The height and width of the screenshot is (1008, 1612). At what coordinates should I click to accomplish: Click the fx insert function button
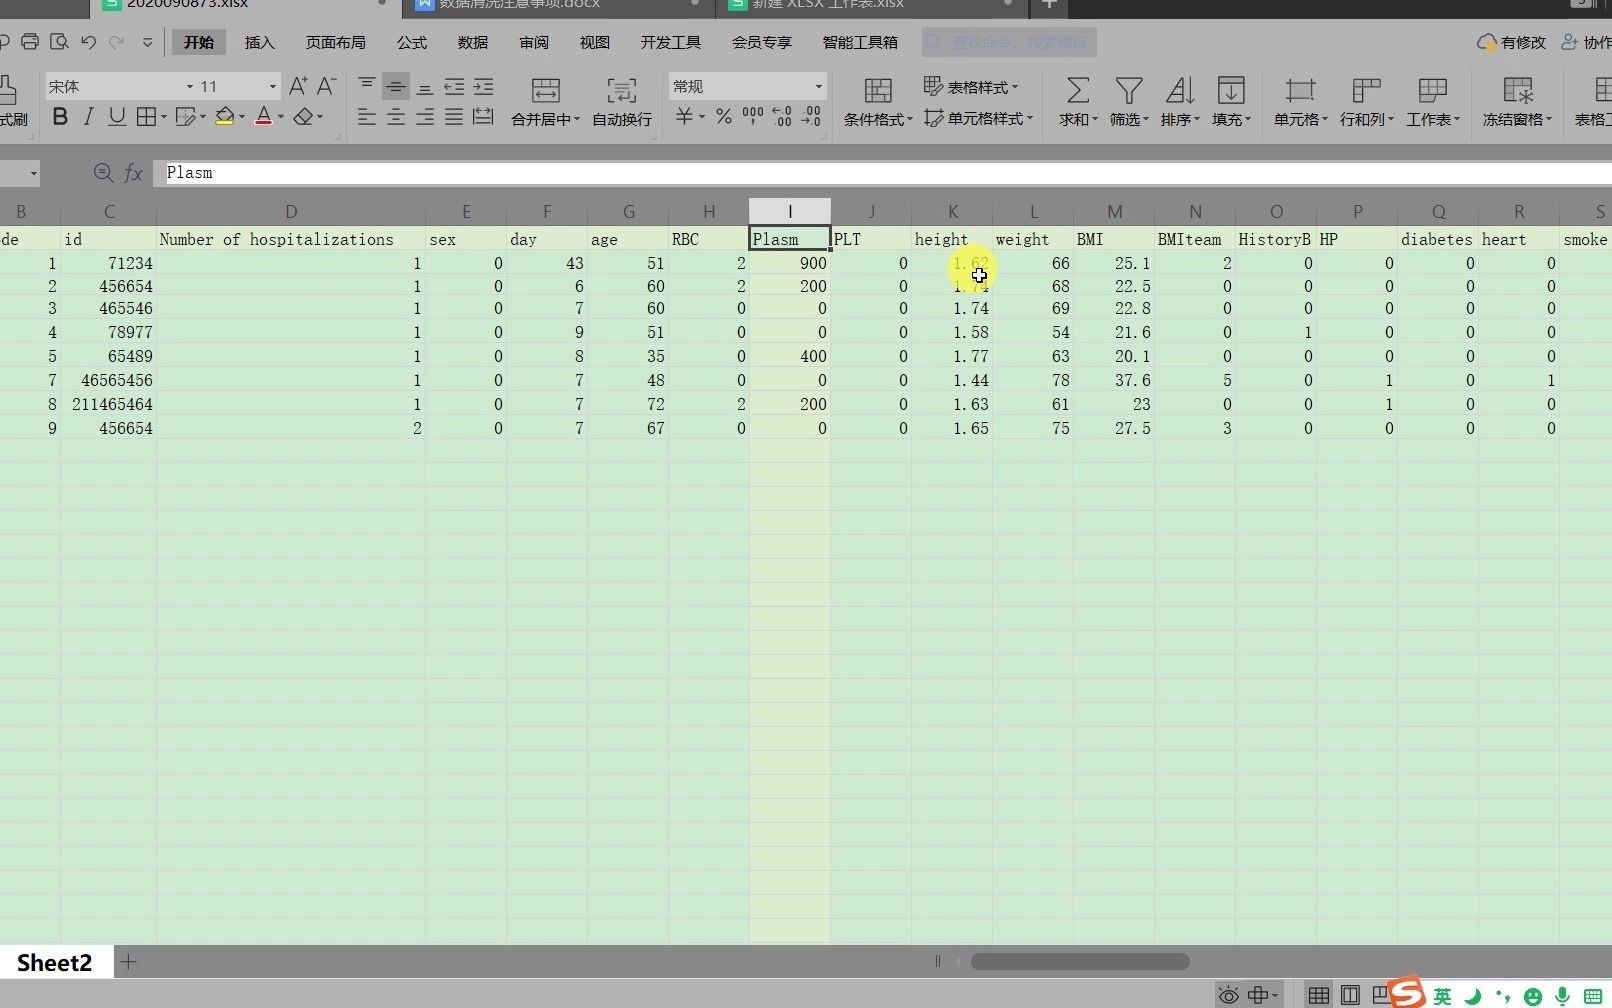[133, 173]
